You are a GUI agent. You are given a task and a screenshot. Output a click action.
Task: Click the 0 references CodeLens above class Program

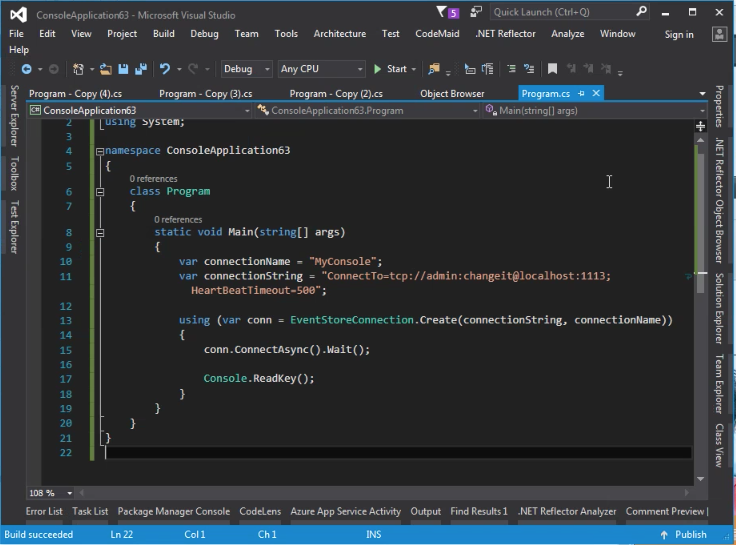click(153, 179)
